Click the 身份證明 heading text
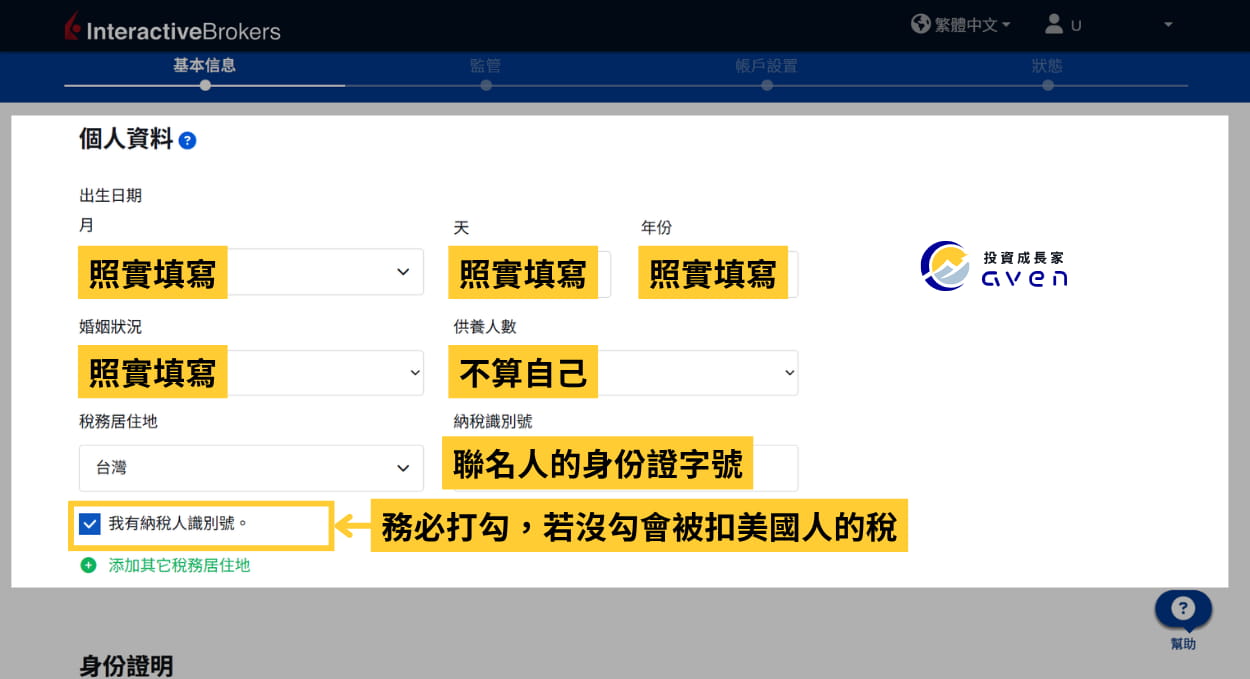The height and width of the screenshot is (679, 1250). [126, 666]
